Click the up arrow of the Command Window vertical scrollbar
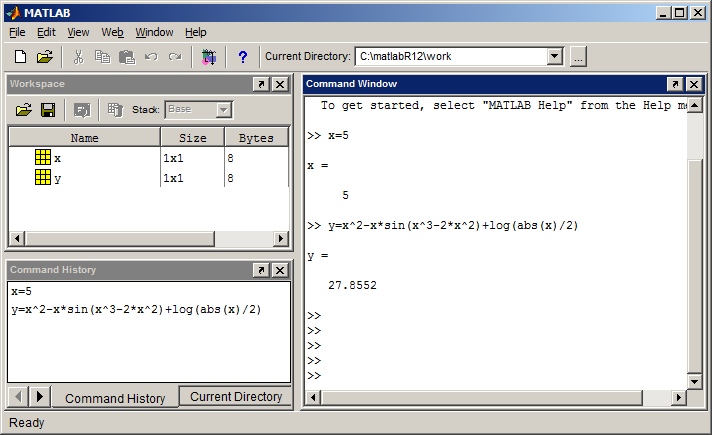712x435 pixels. coord(695,105)
